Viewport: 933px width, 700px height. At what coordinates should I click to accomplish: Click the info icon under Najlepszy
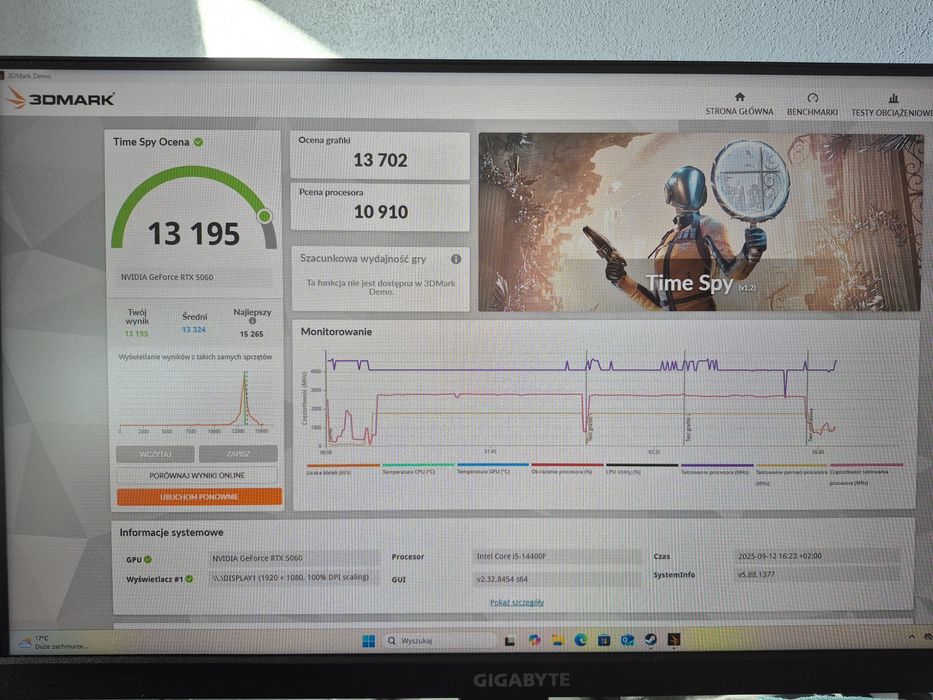click(252, 321)
